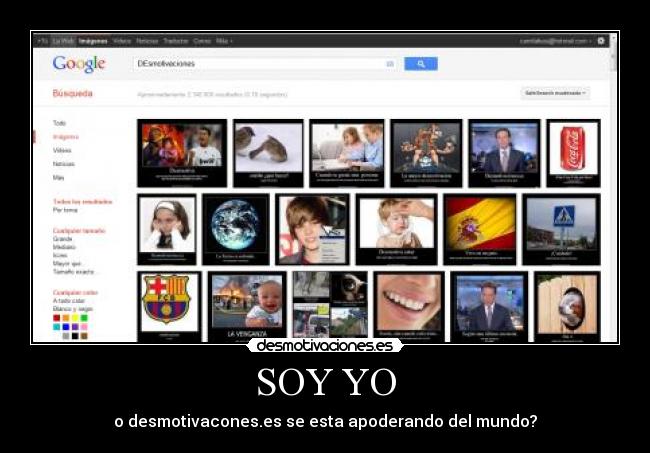650x453 pixels.
Task: Open the smiling mouth thumbnail
Action: click(409, 307)
